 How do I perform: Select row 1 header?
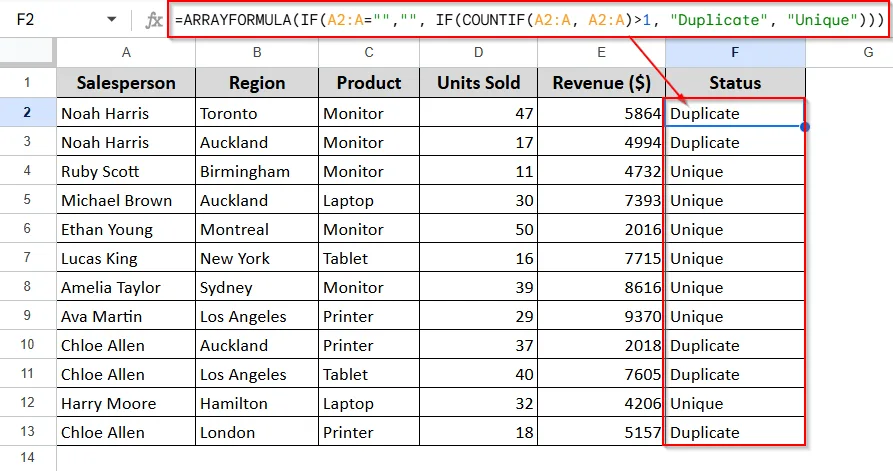pos(27,83)
